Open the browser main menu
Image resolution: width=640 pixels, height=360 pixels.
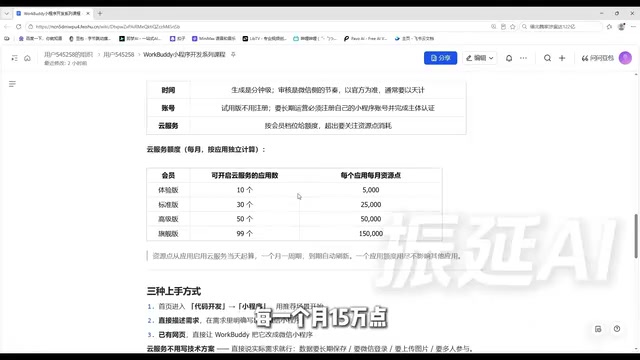tap(633, 27)
